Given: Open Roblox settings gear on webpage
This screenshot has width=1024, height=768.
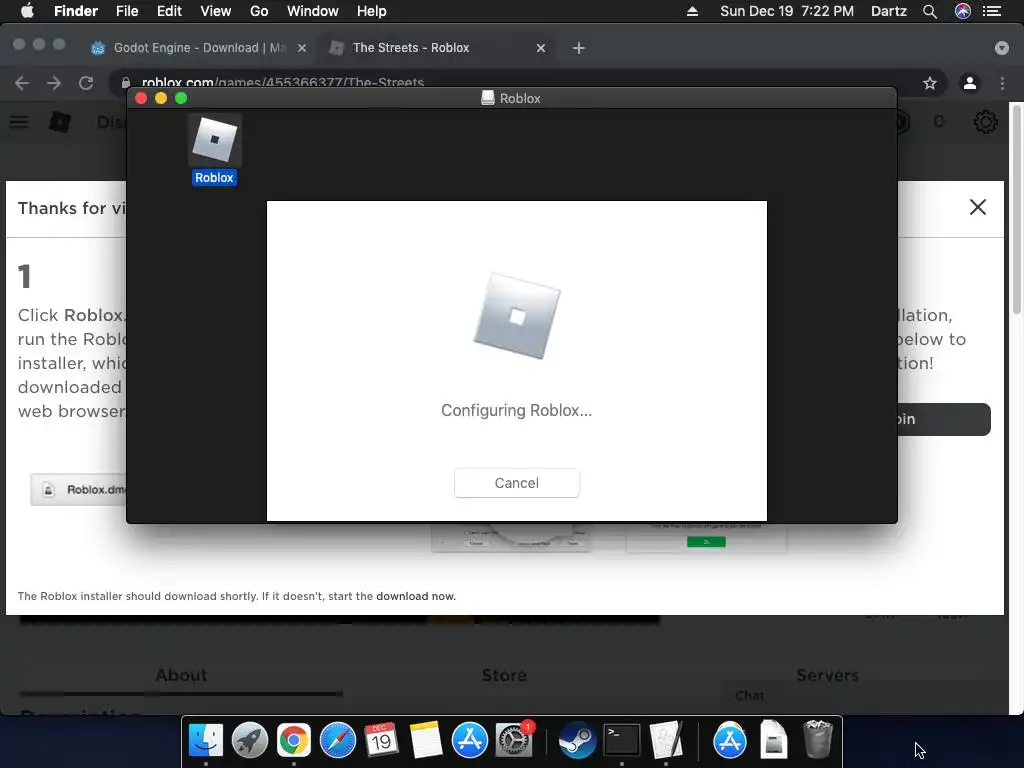Looking at the screenshot, I should coord(985,122).
